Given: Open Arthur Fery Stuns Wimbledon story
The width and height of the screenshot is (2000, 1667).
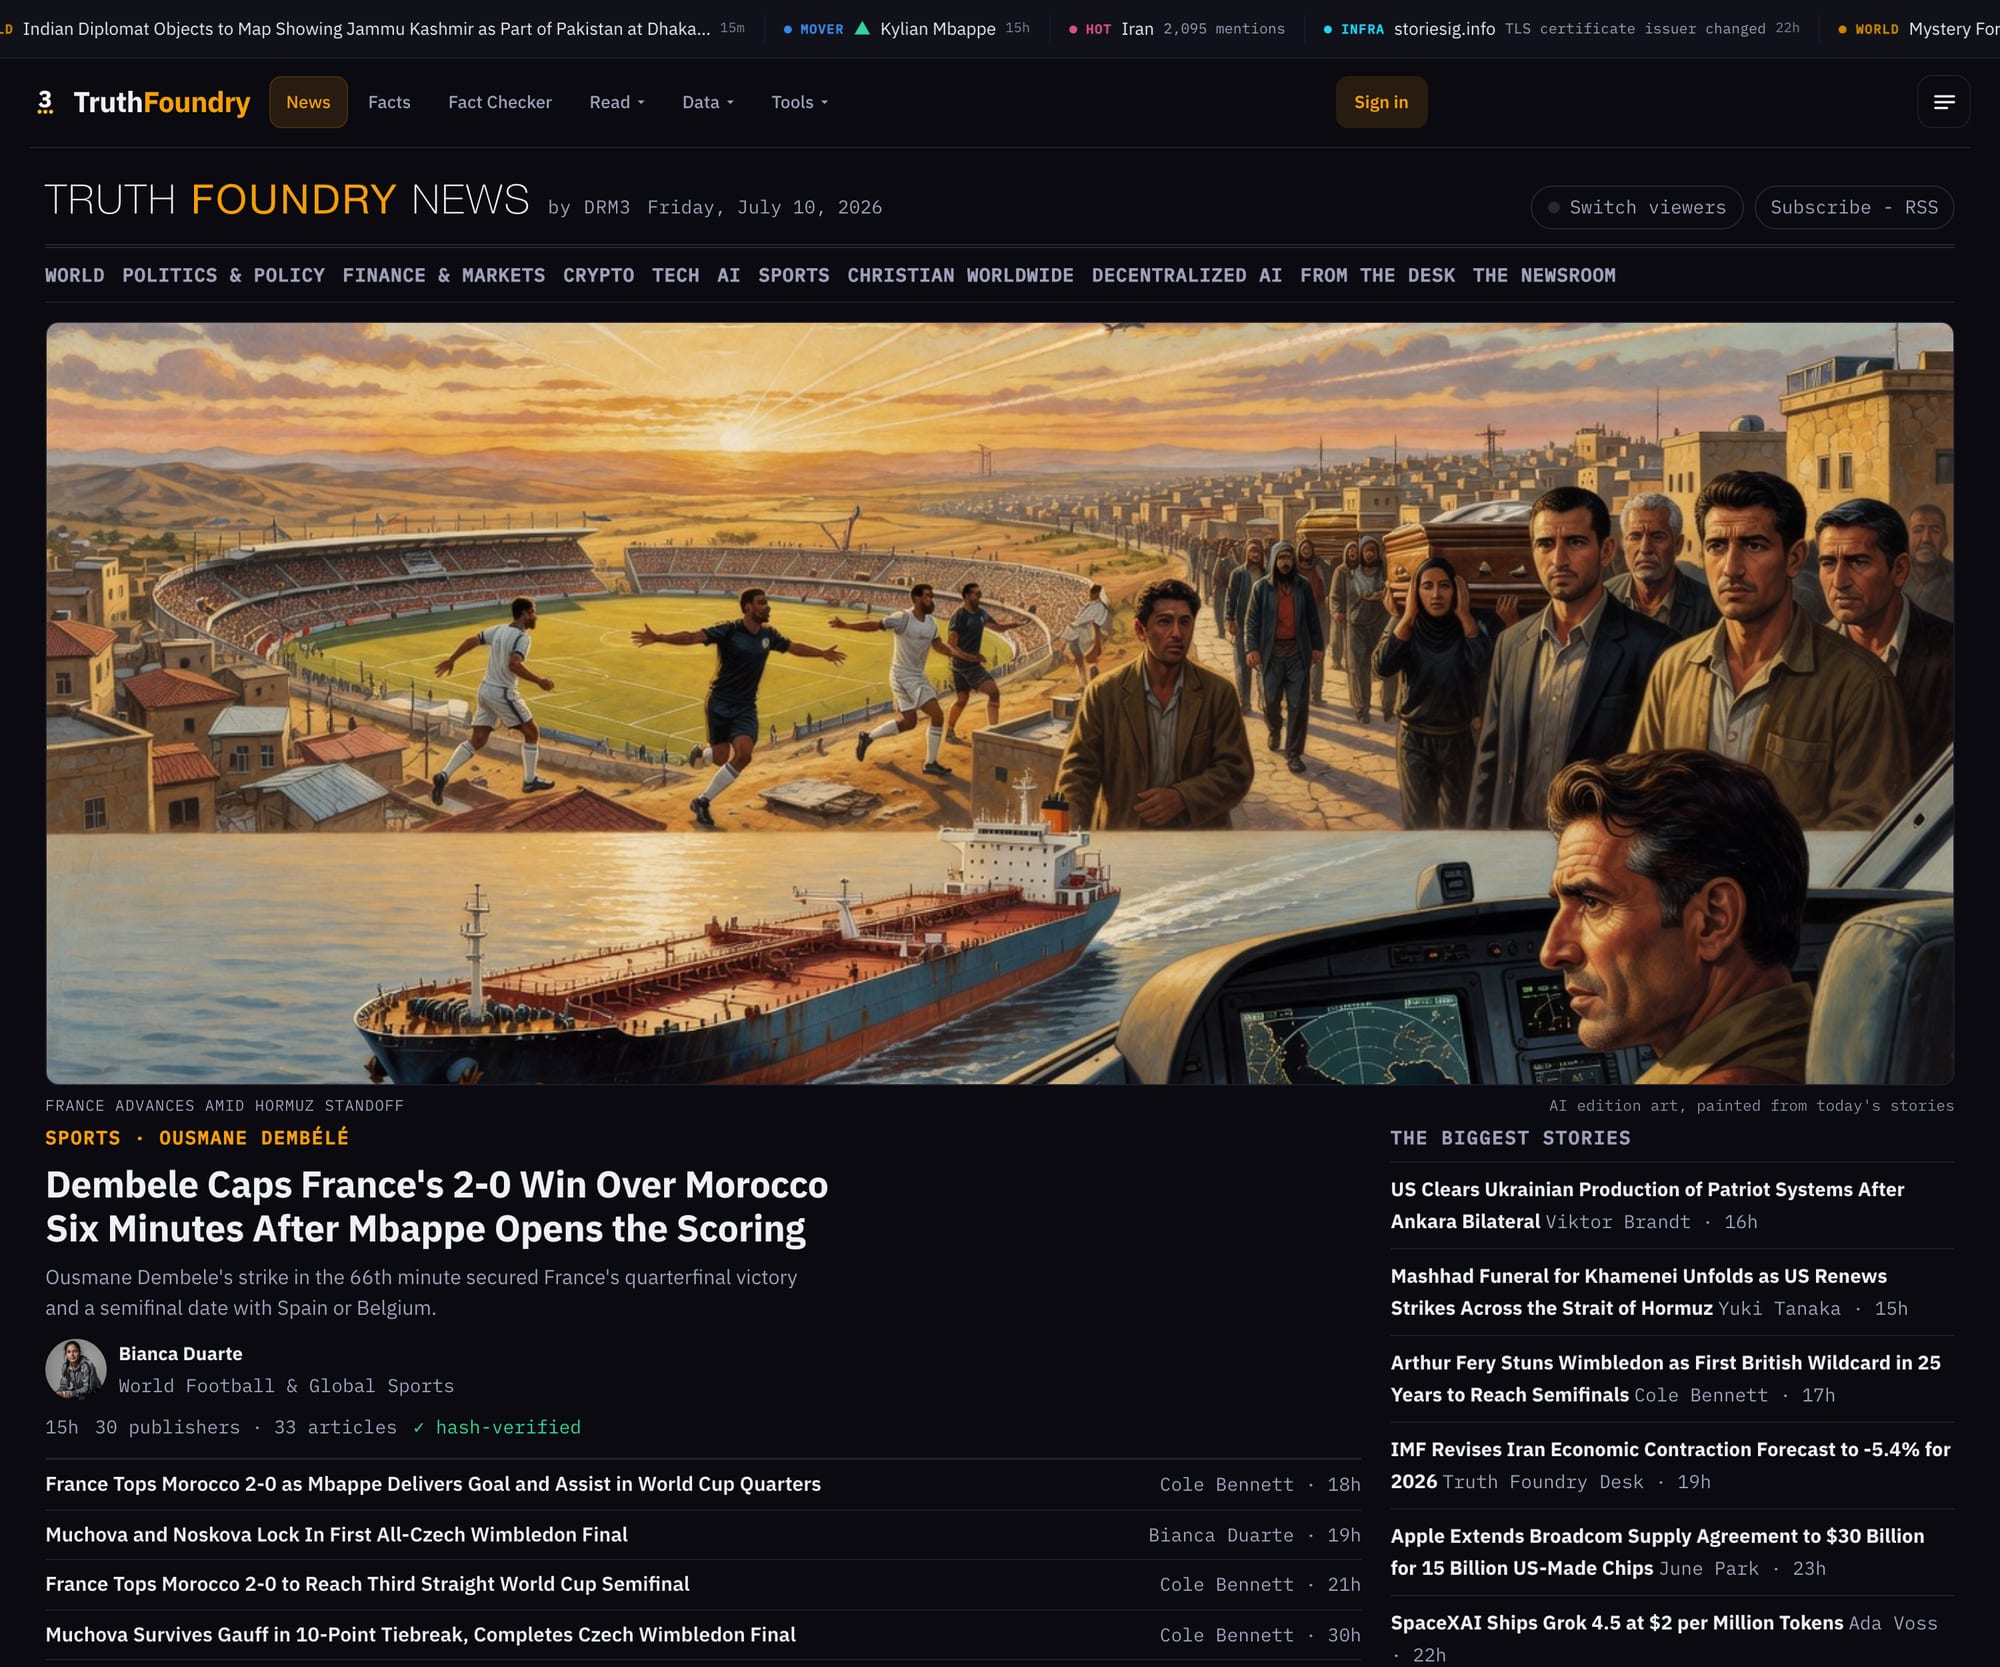Looking at the screenshot, I should pyautogui.click(x=1665, y=1378).
